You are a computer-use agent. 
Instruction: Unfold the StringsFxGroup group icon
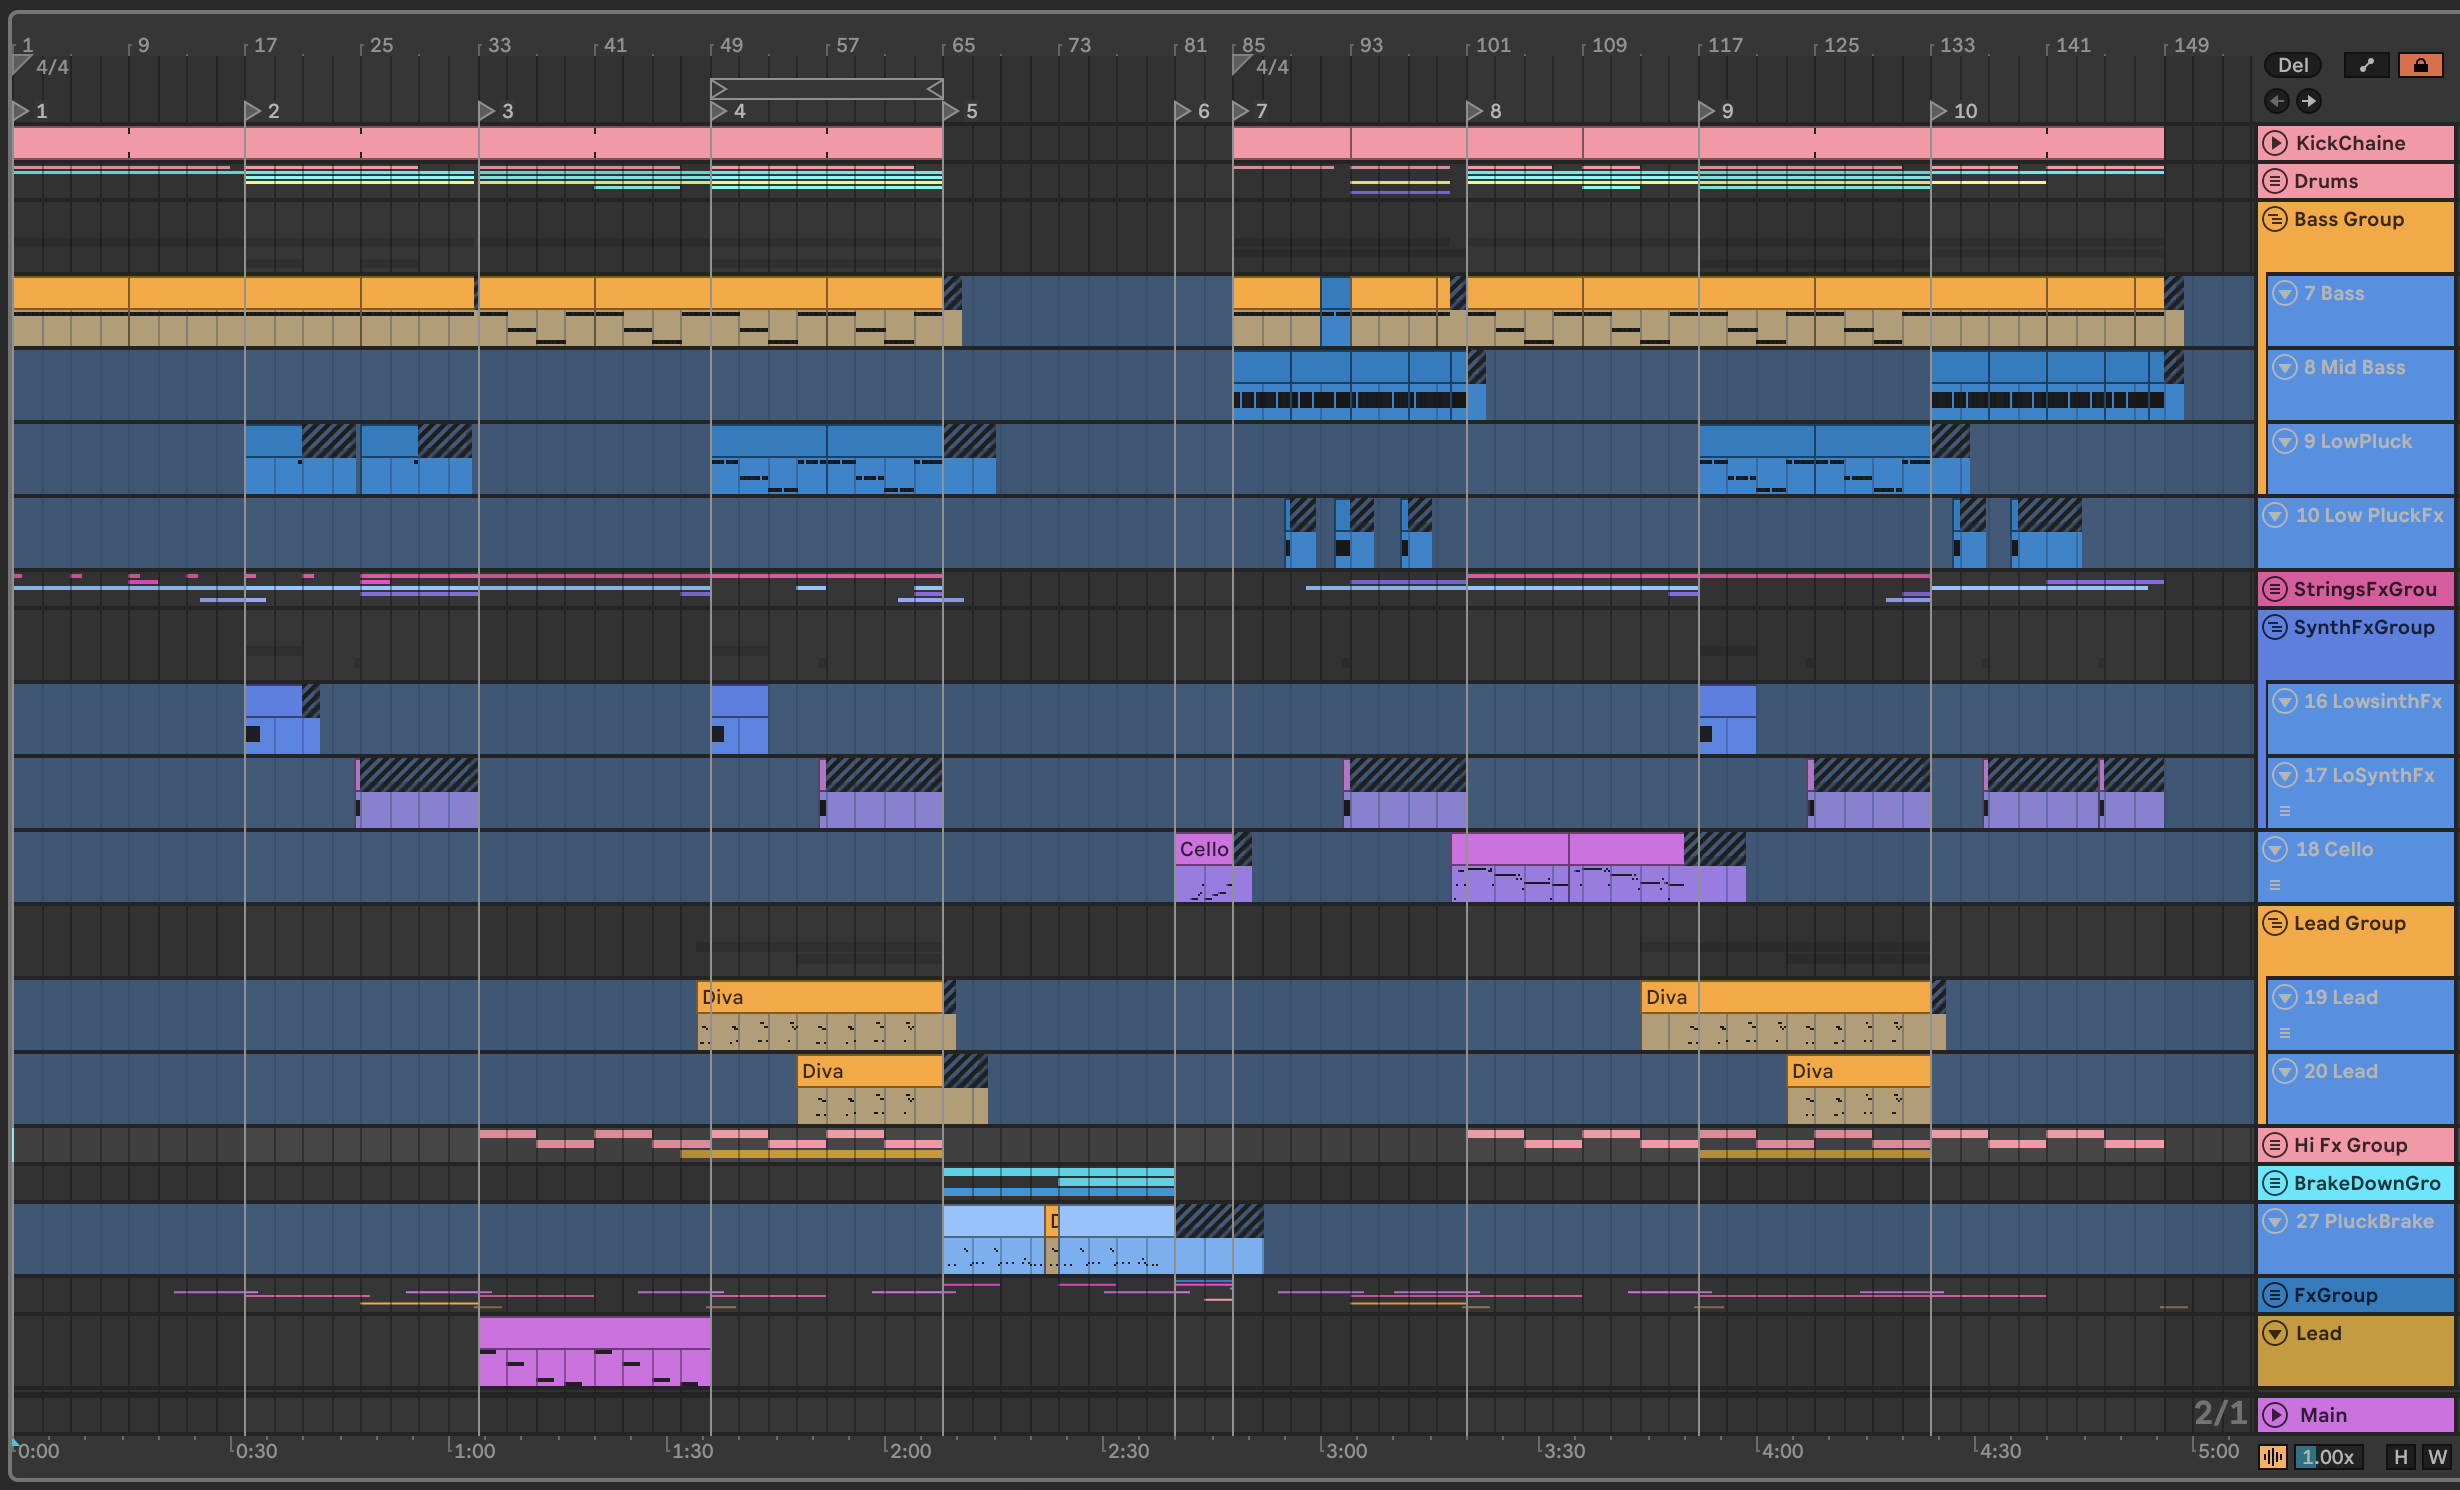[x=2275, y=589]
